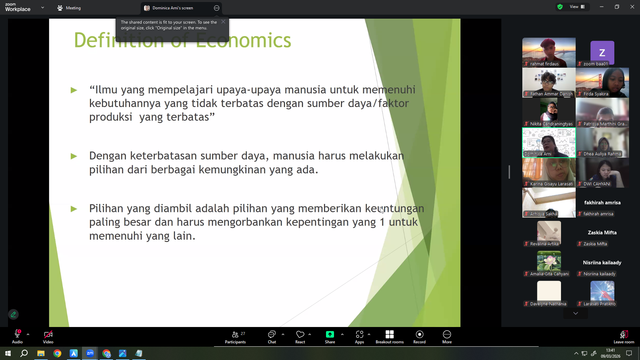
Task: Open audio options arrow next to Audio
Action: coord(28,334)
